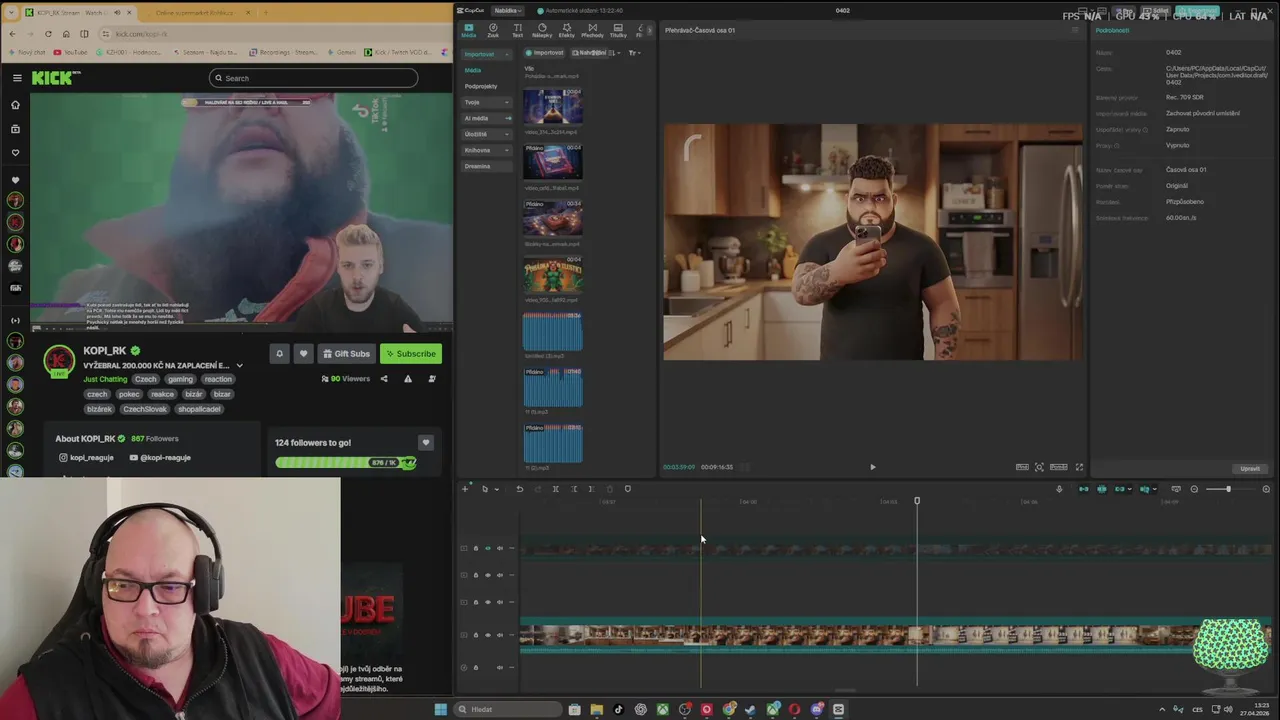Follow KOPI_RK with heart button
The image size is (1280, 720).
coord(303,353)
